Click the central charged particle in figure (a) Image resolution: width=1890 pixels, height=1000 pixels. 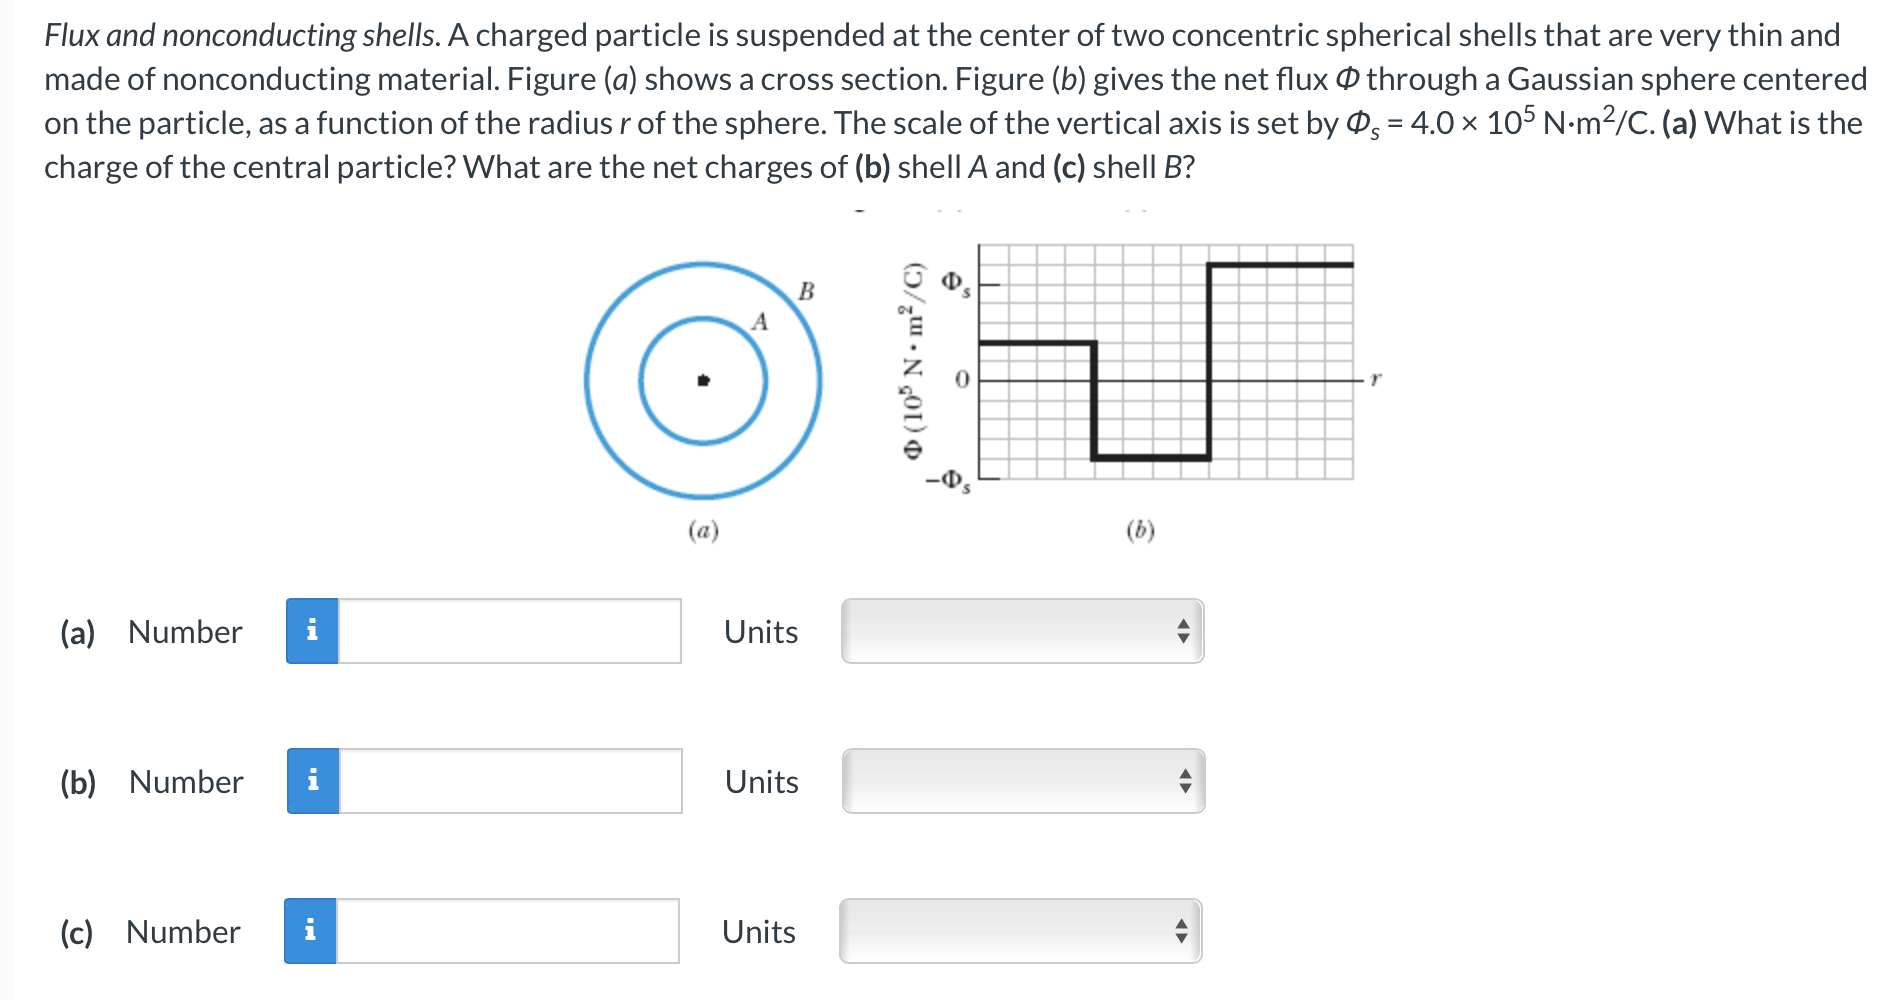[x=701, y=379]
